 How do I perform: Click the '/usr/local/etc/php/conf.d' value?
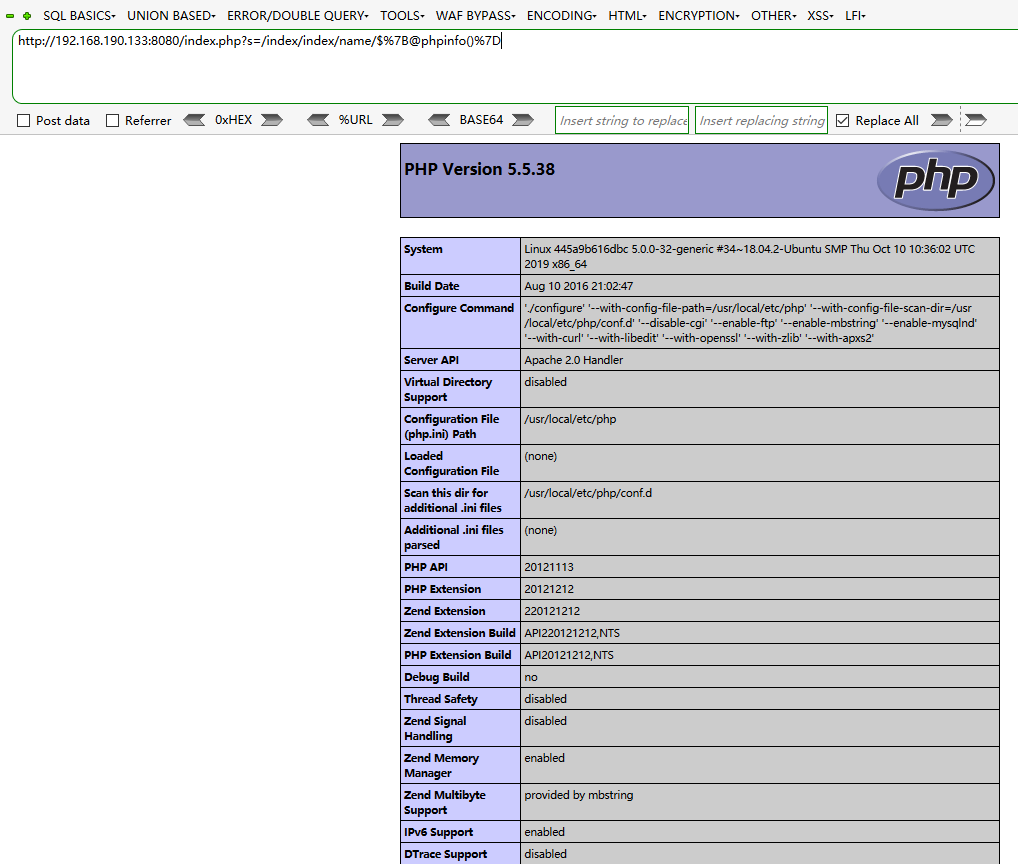(588, 493)
